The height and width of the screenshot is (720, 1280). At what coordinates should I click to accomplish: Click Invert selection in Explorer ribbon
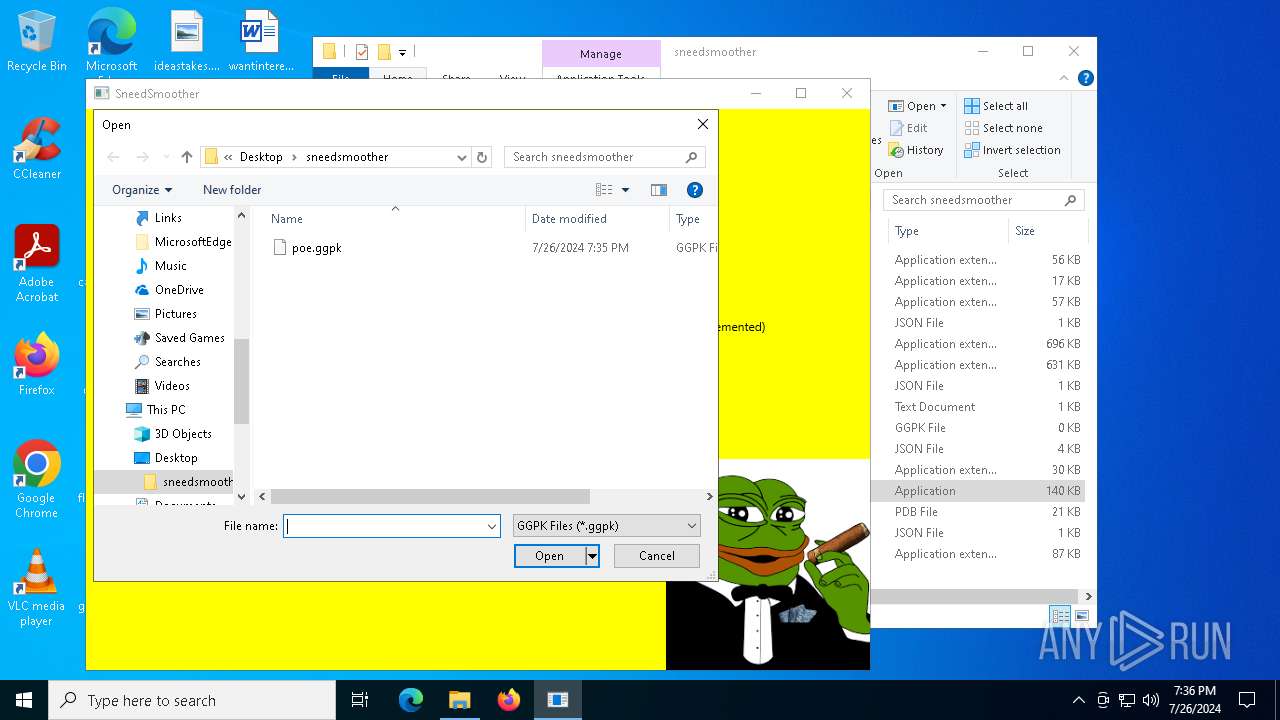1012,150
